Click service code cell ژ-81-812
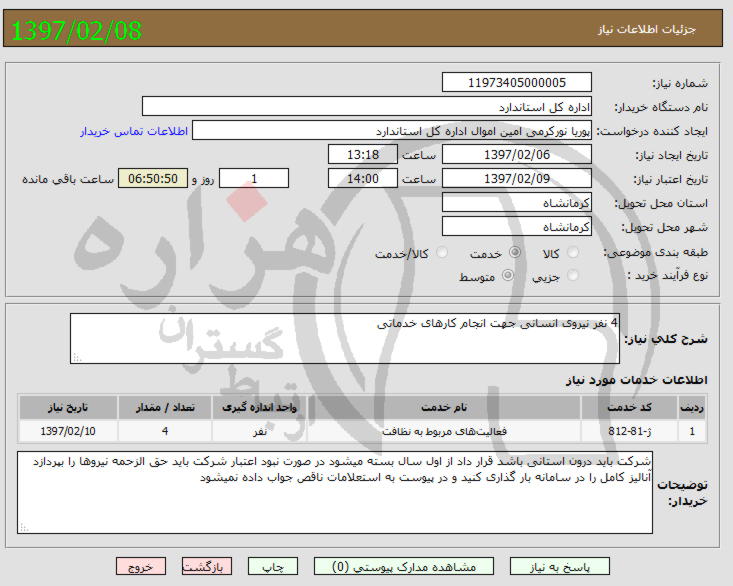The width and height of the screenshot is (733, 586). [x=629, y=431]
